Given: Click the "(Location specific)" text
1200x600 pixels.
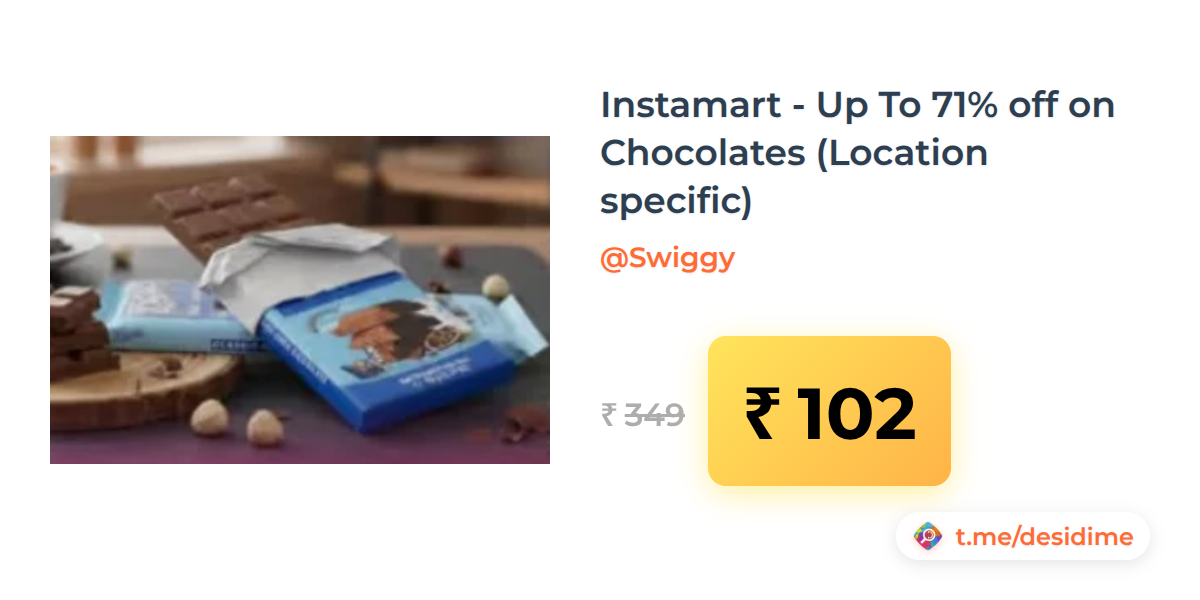Looking at the screenshot, I should pos(794,177).
